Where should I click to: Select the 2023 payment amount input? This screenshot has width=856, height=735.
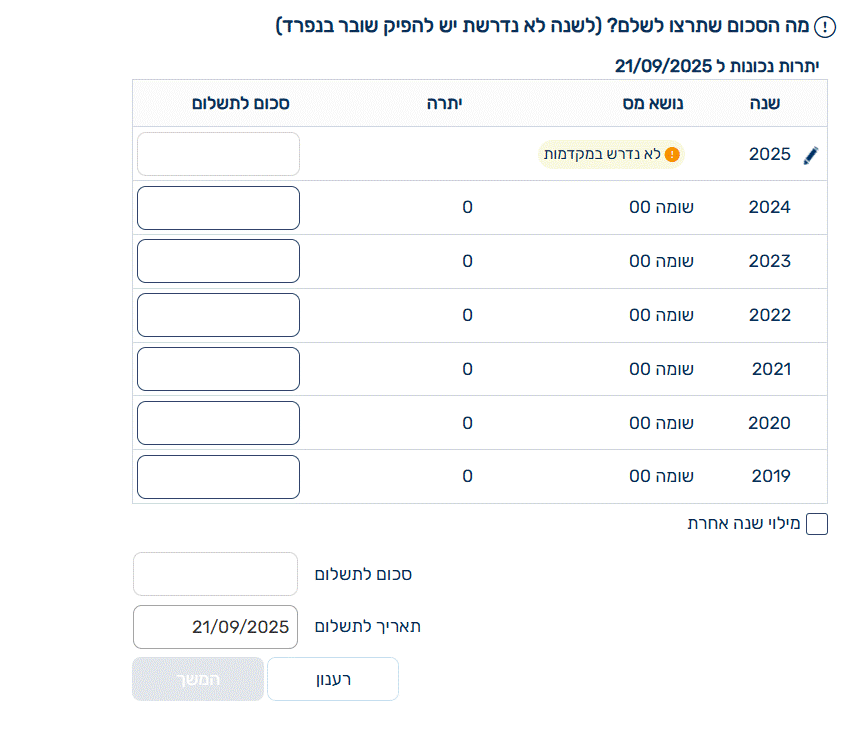(x=218, y=261)
